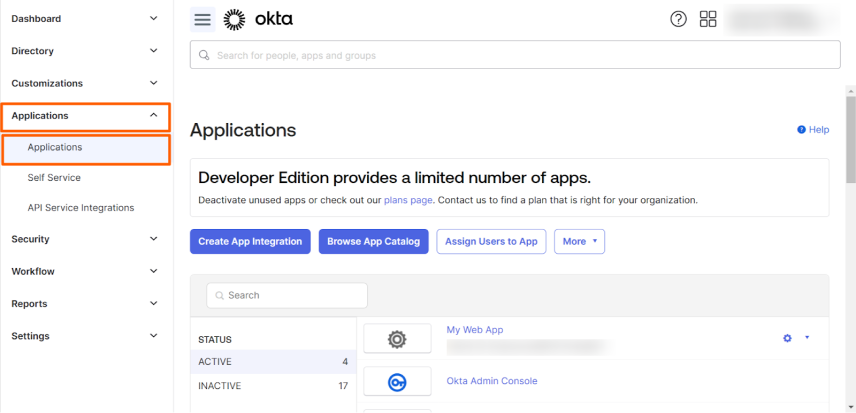
Task: Select Applications sub-item in sidebar
Action: (x=86, y=150)
